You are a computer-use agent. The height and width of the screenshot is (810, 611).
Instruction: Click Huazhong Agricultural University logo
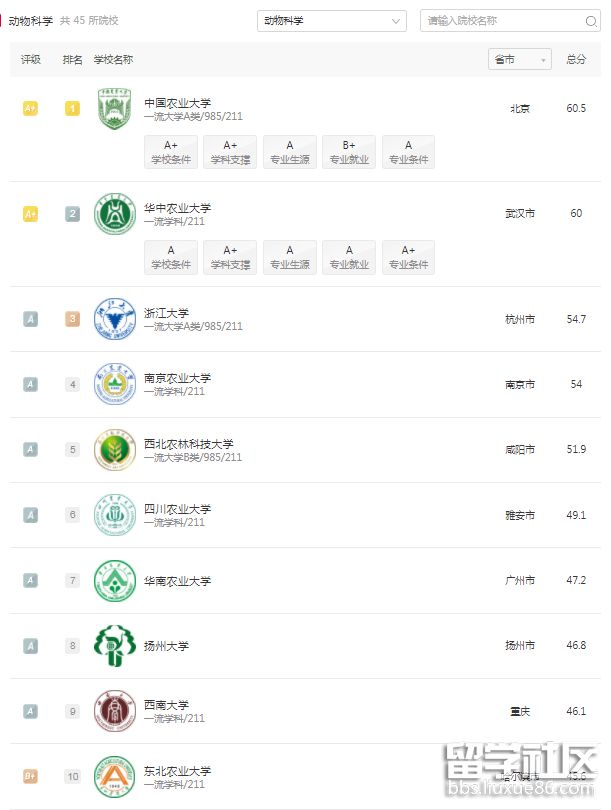pyautogui.click(x=114, y=214)
